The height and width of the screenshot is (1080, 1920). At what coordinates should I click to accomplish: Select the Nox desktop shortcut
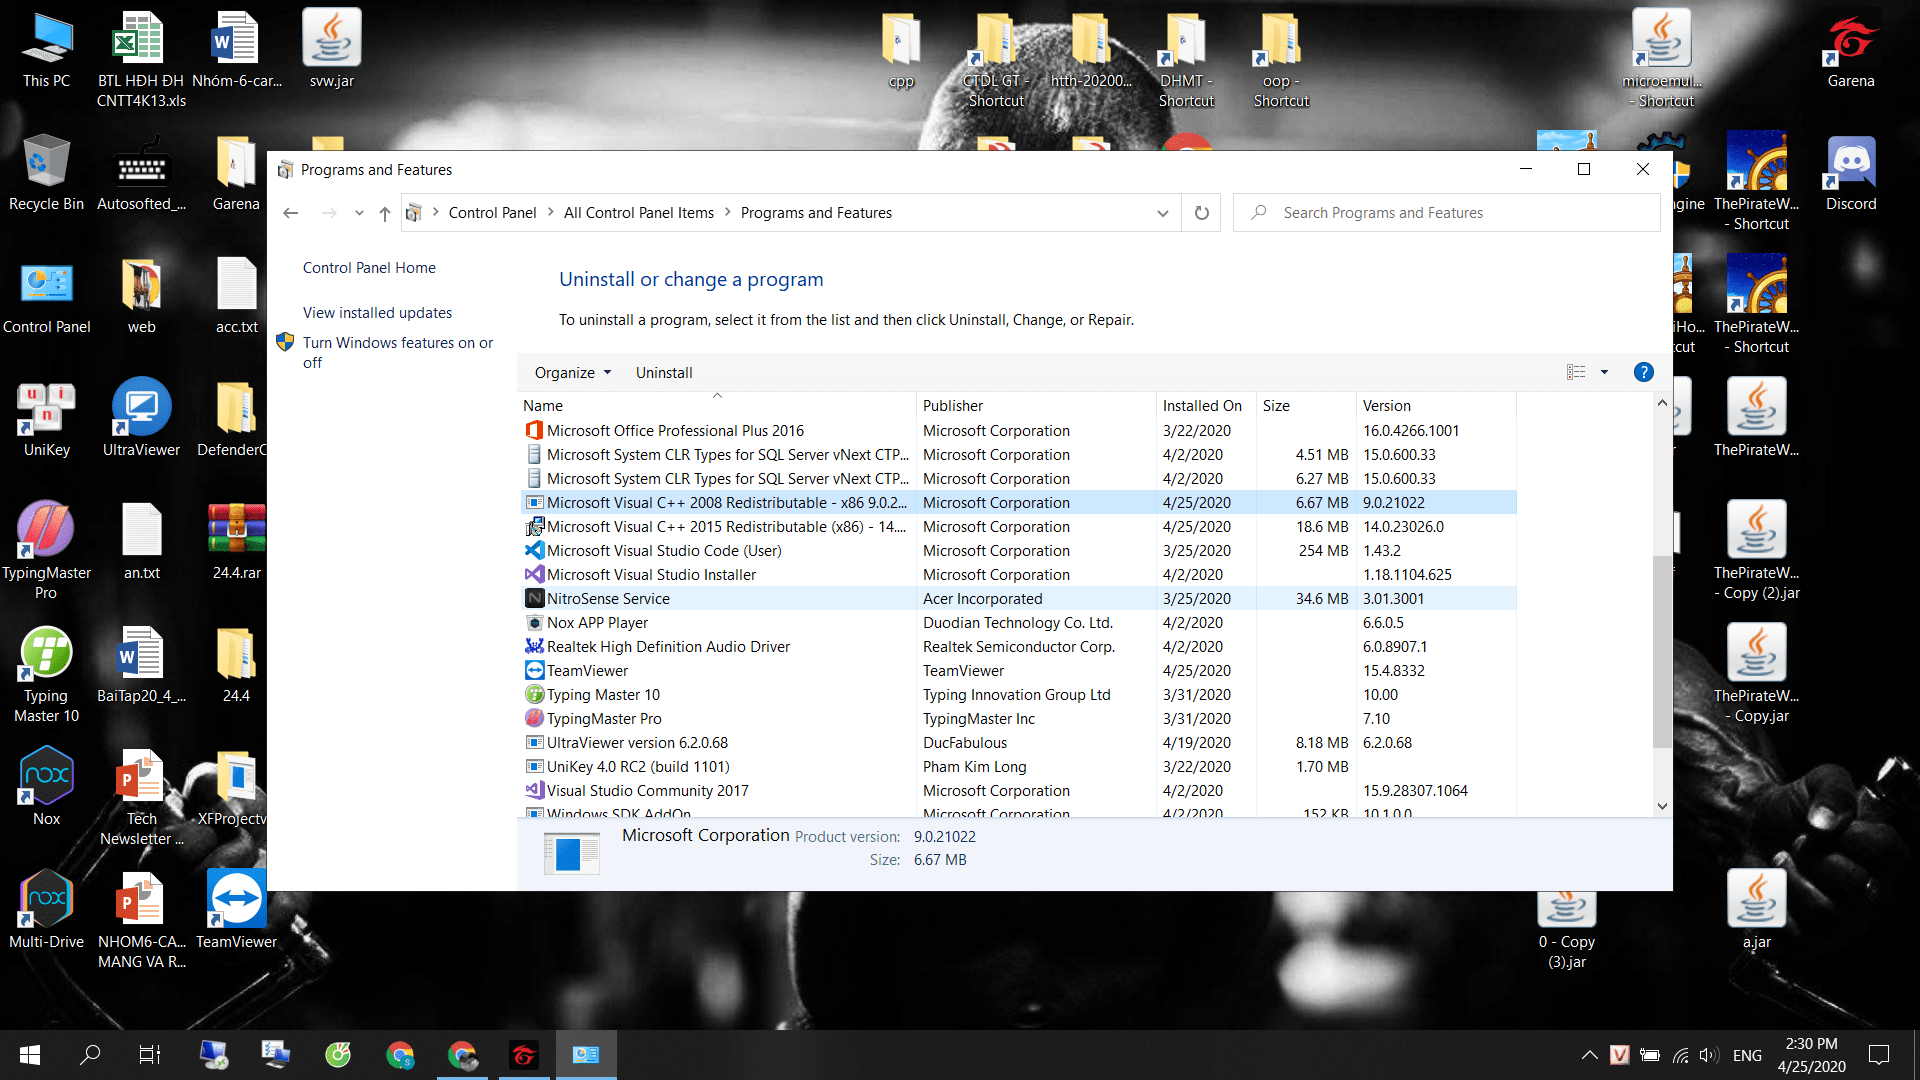click(x=46, y=788)
